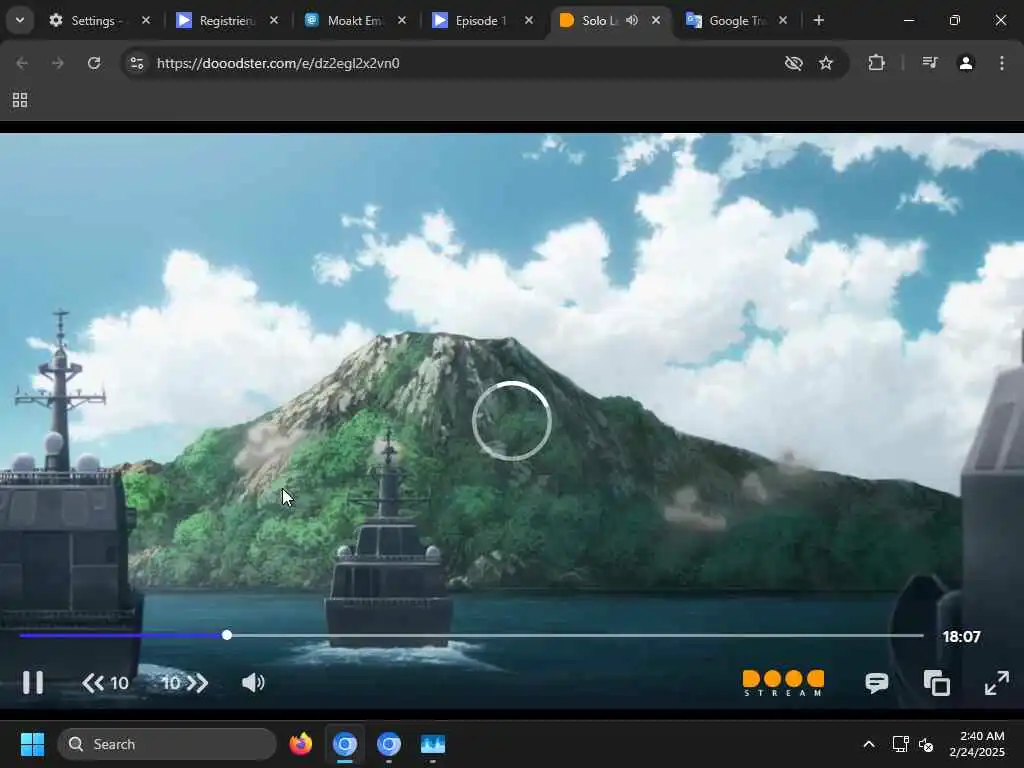The height and width of the screenshot is (768, 1024).
Task: Click the DoodStream logo
Action: click(x=783, y=683)
